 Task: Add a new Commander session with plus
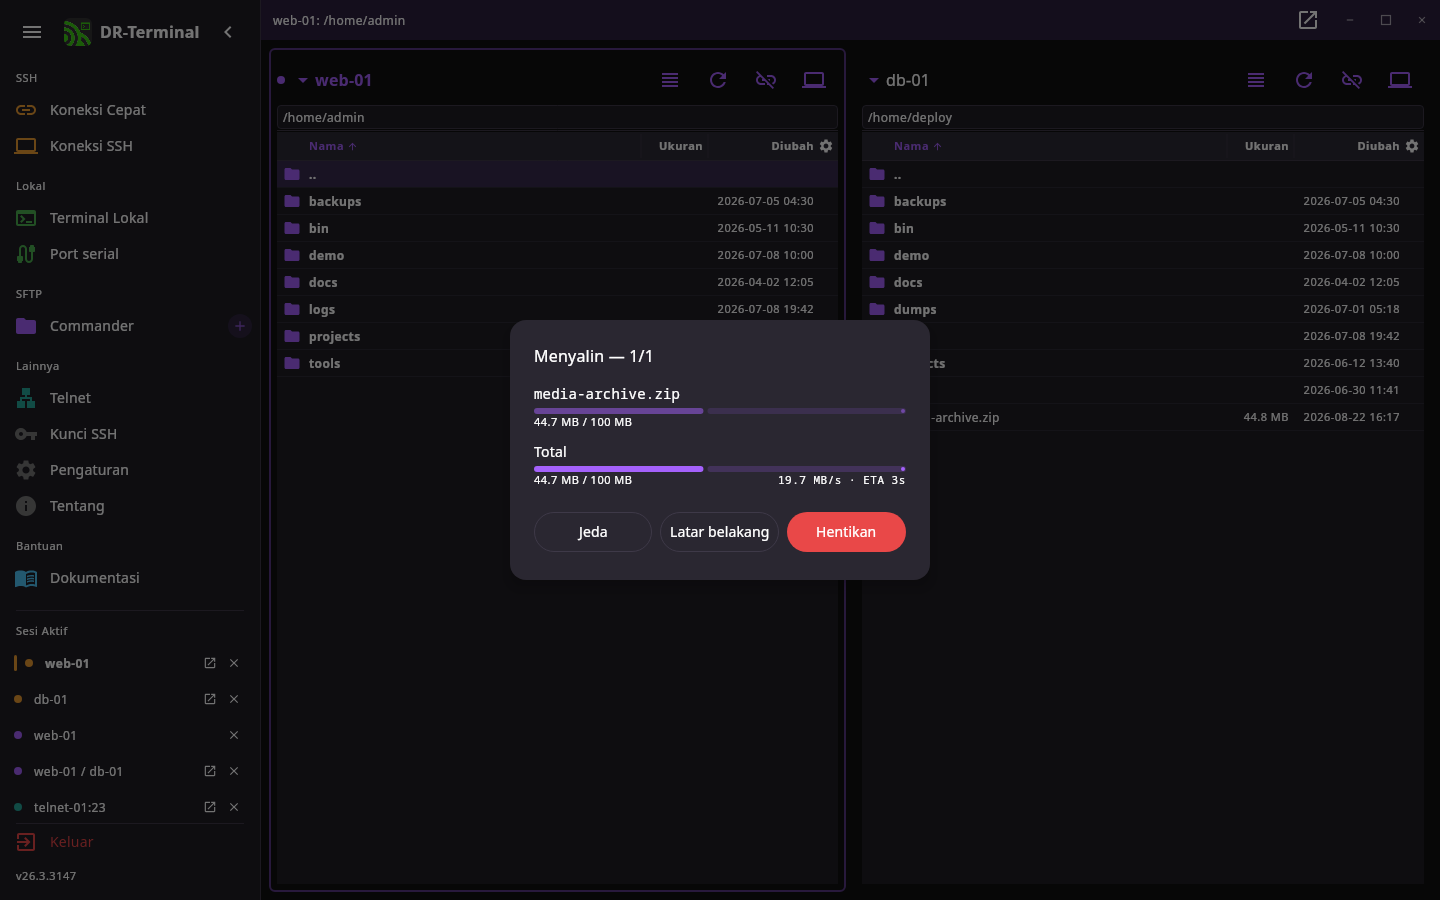(239, 326)
